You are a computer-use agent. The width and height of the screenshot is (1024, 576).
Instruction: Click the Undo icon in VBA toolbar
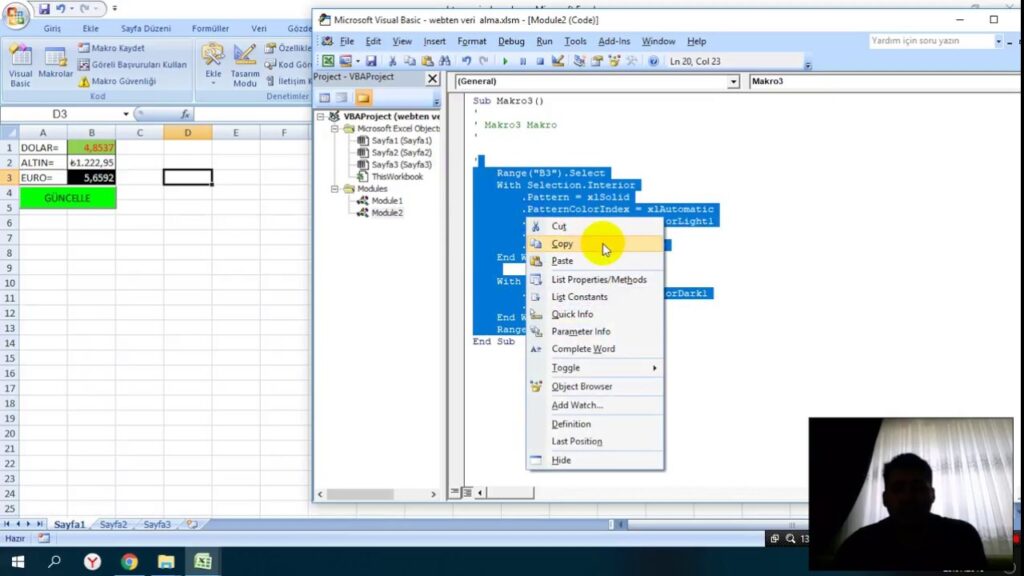pyautogui.click(x=467, y=61)
